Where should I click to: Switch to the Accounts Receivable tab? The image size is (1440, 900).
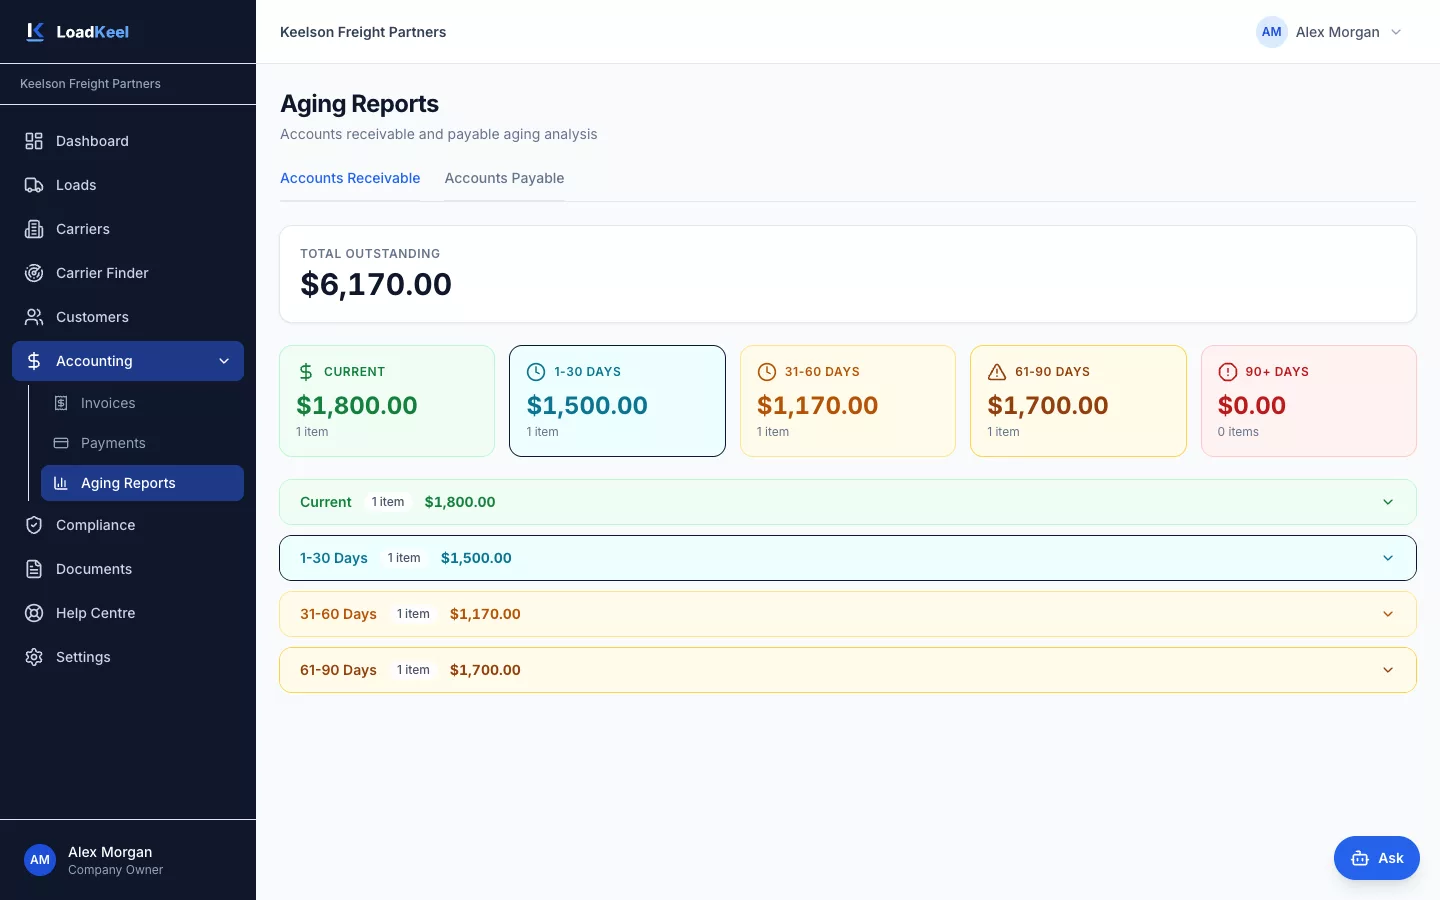350,178
